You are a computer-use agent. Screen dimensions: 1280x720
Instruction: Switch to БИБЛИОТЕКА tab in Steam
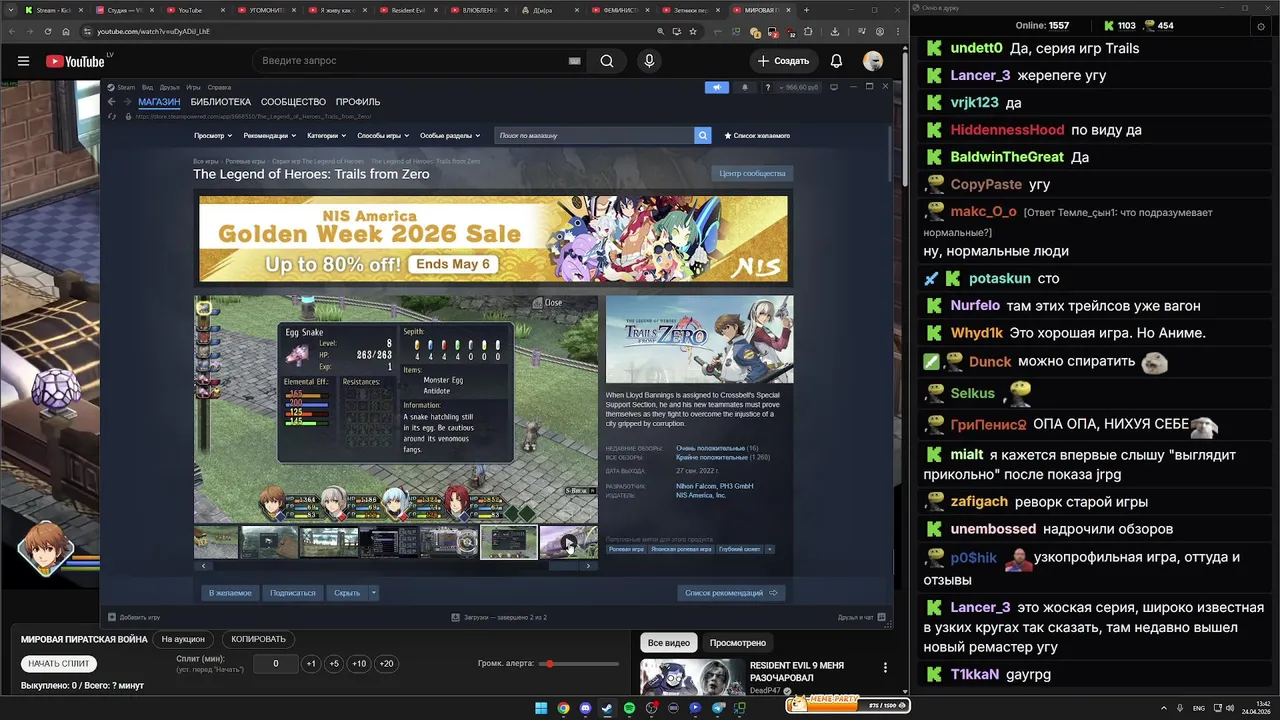coord(221,102)
